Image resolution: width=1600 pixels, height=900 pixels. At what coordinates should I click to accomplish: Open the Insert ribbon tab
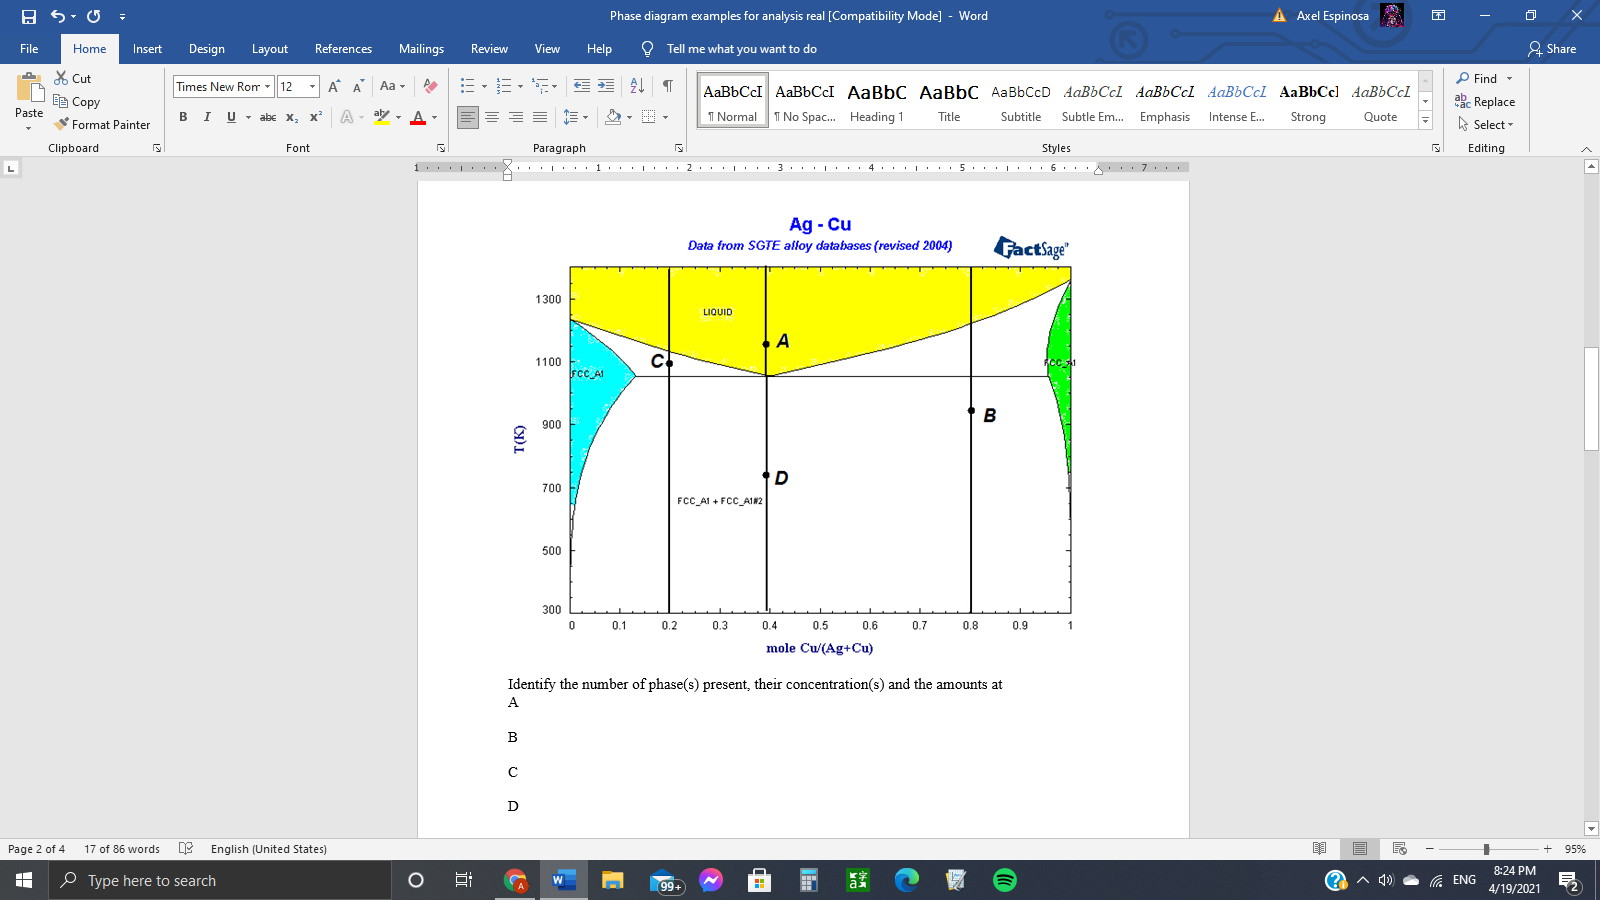(147, 49)
